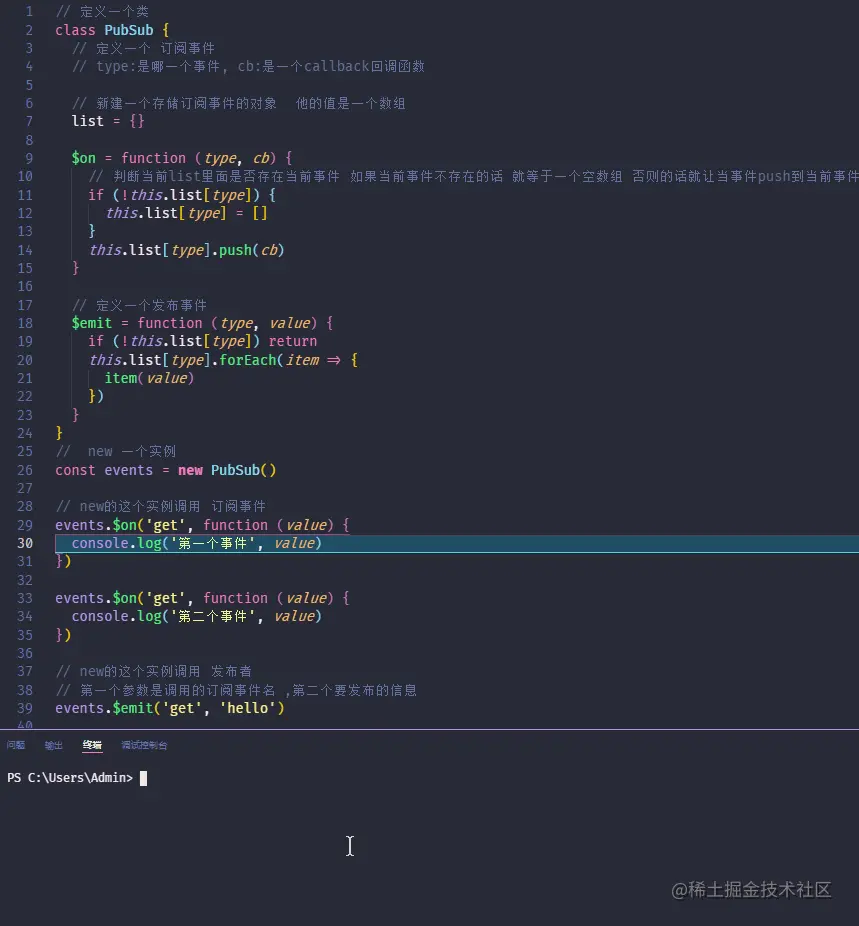Select the $emit function name on line 18
The height and width of the screenshot is (926, 859).
(x=91, y=322)
